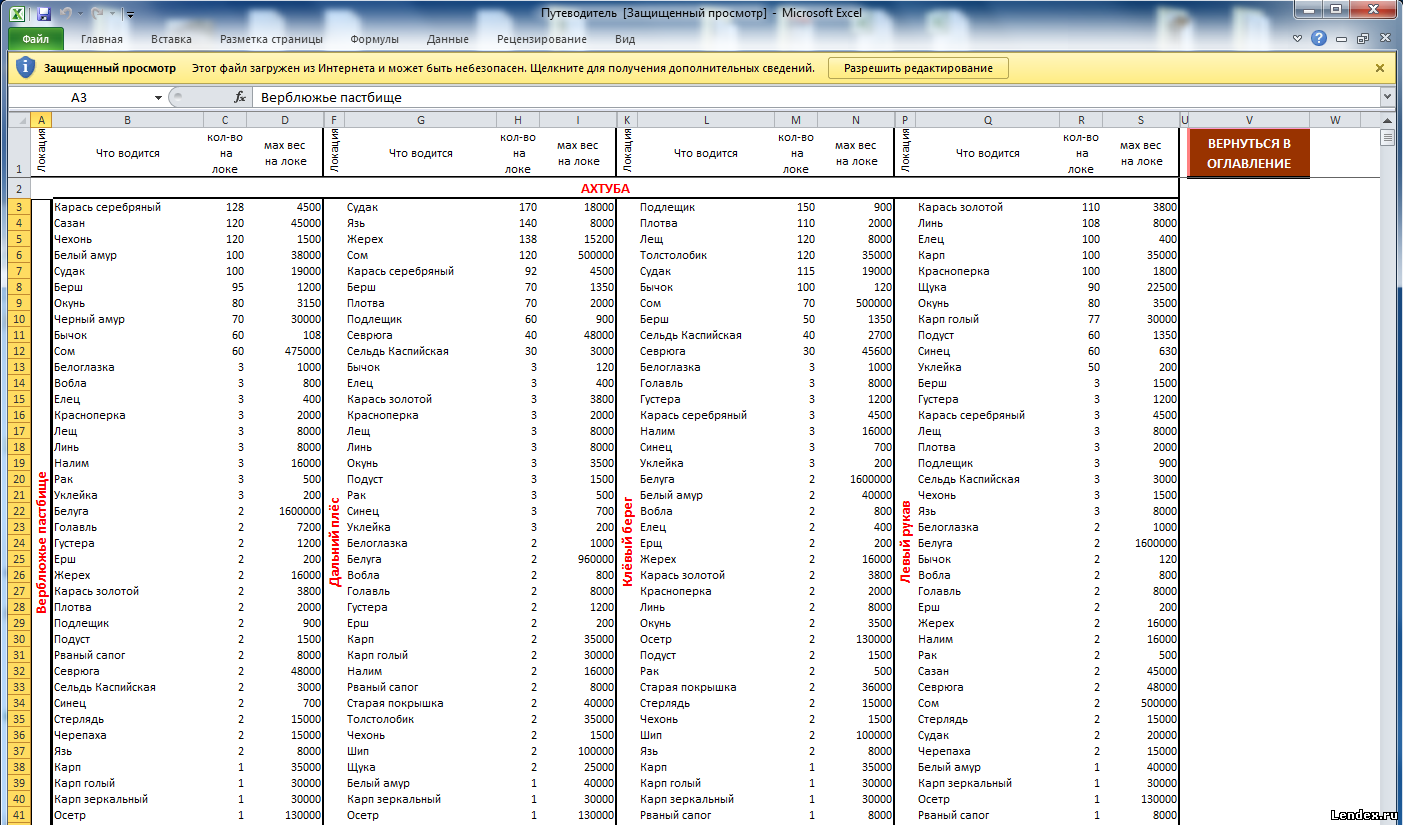
Task: Select column Q header
Action: pos(987,119)
